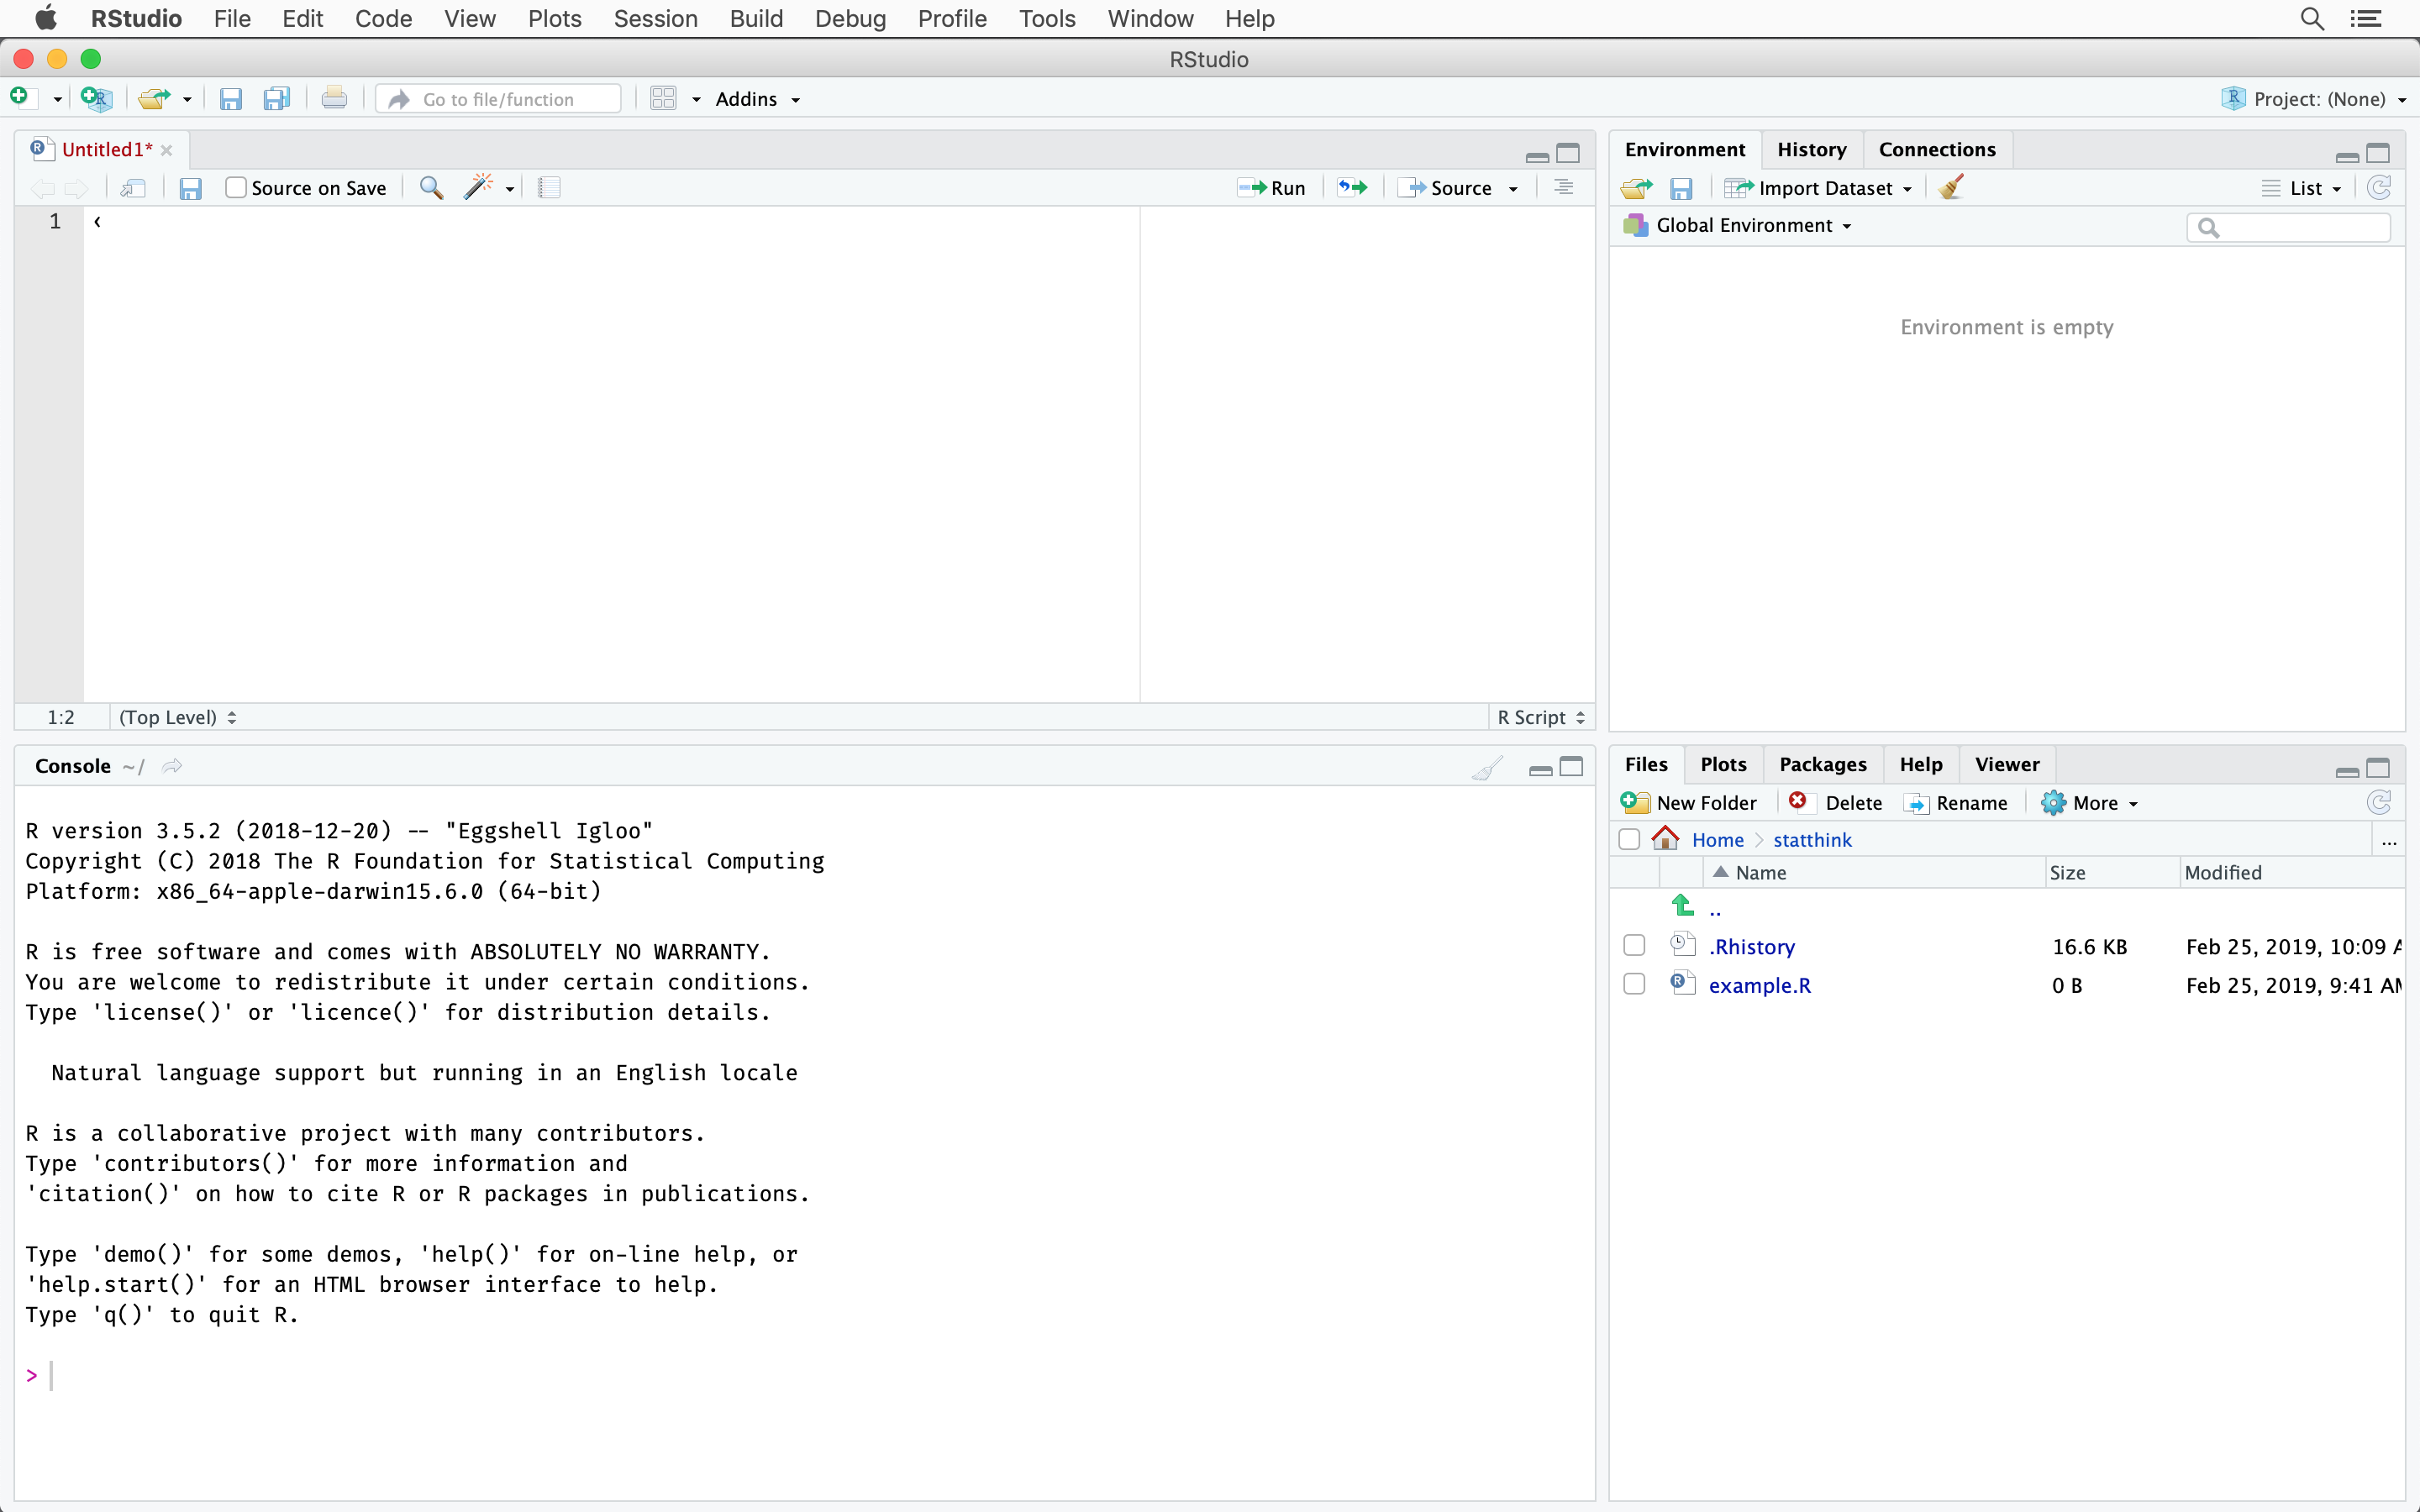Show document outline icon in editor

pyautogui.click(x=1564, y=188)
